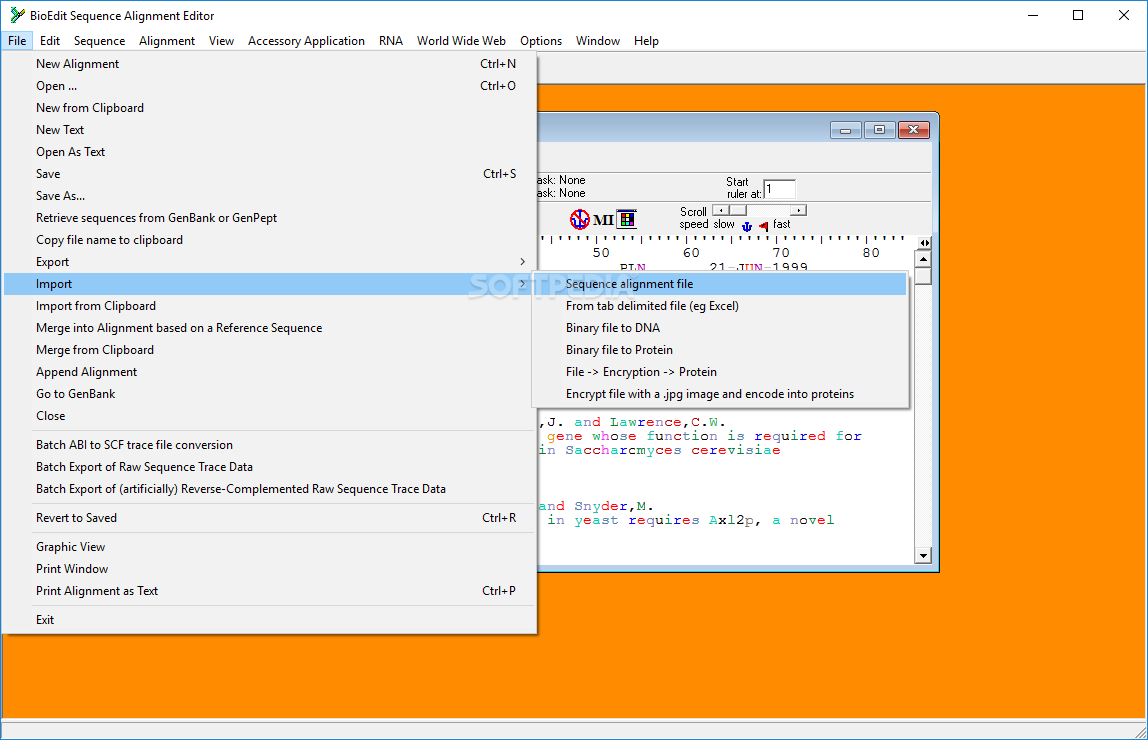The height and width of the screenshot is (740, 1148).
Task: Open the Edit menu
Action: 50,41
